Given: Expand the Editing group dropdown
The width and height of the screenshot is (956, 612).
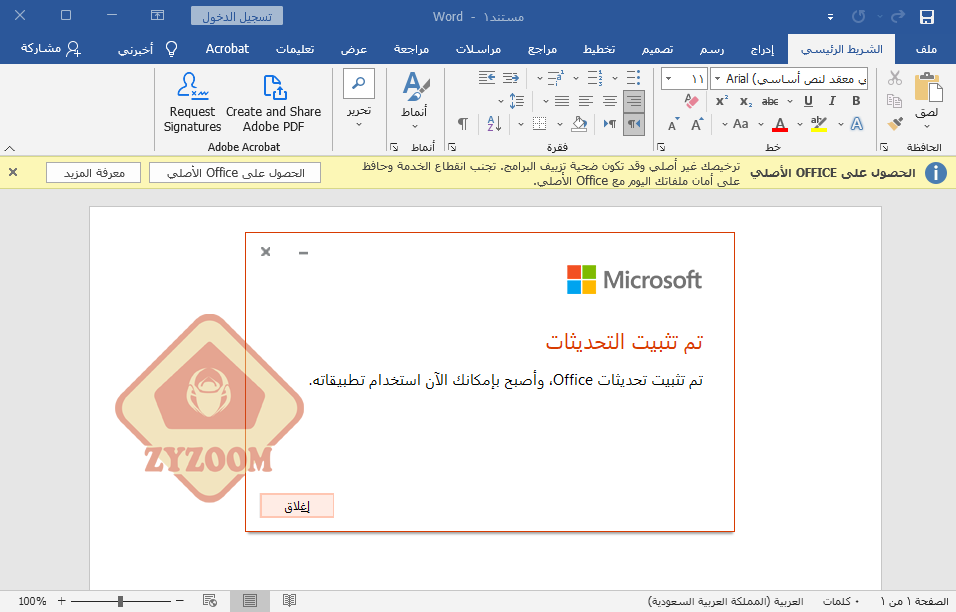Looking at the screenshot, I should coord(358,125).
